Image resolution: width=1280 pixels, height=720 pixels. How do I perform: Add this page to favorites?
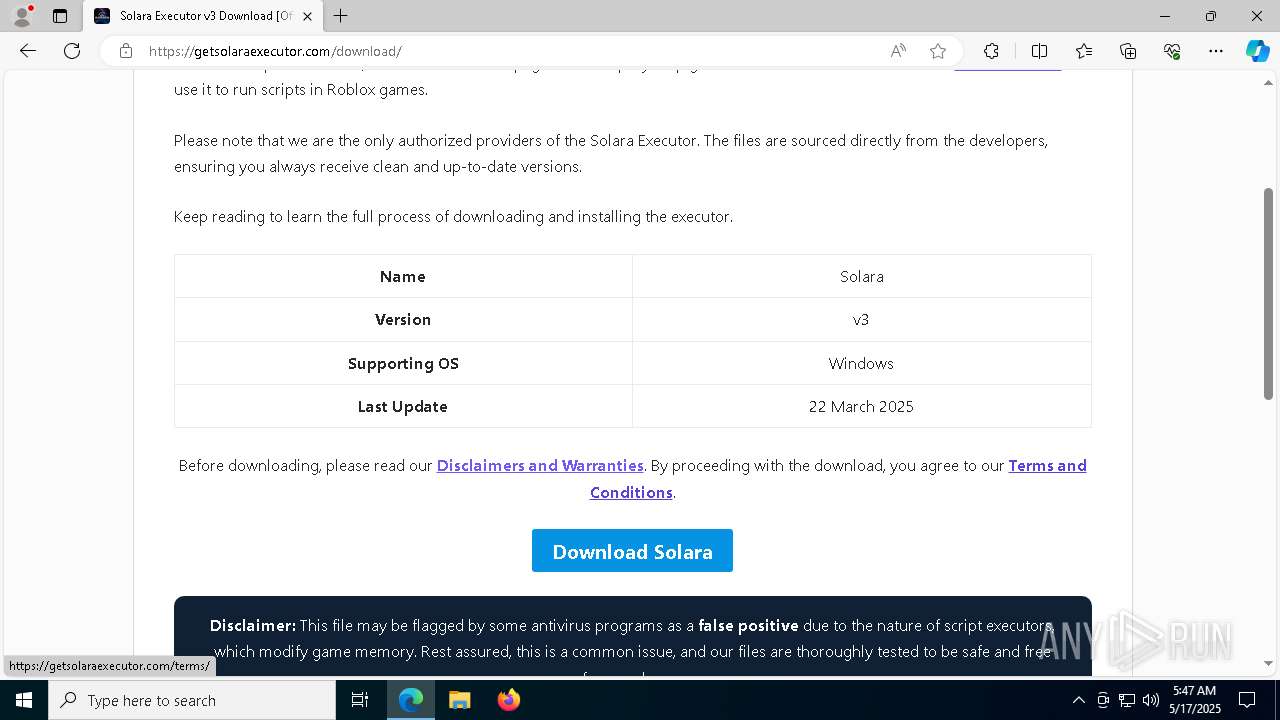(x=938, y=51)
